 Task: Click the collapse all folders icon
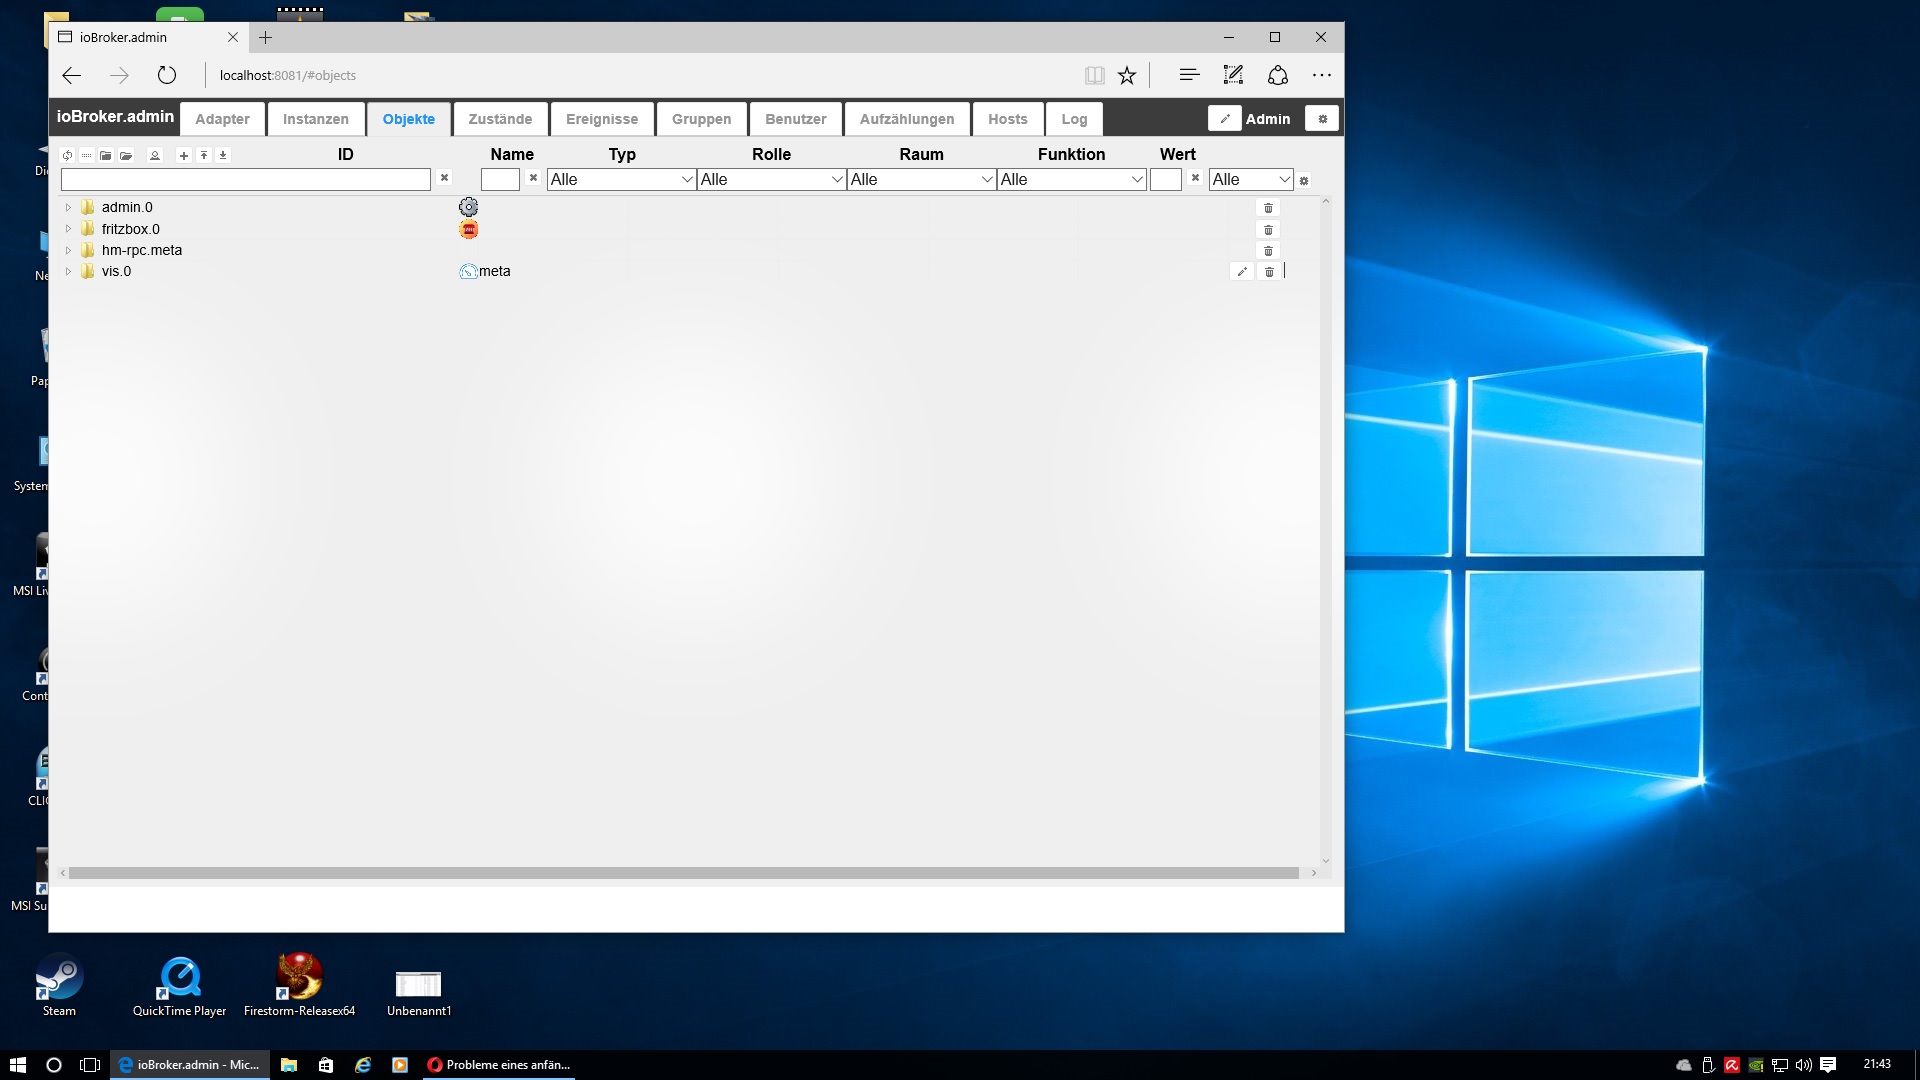(x=106, y=155)
